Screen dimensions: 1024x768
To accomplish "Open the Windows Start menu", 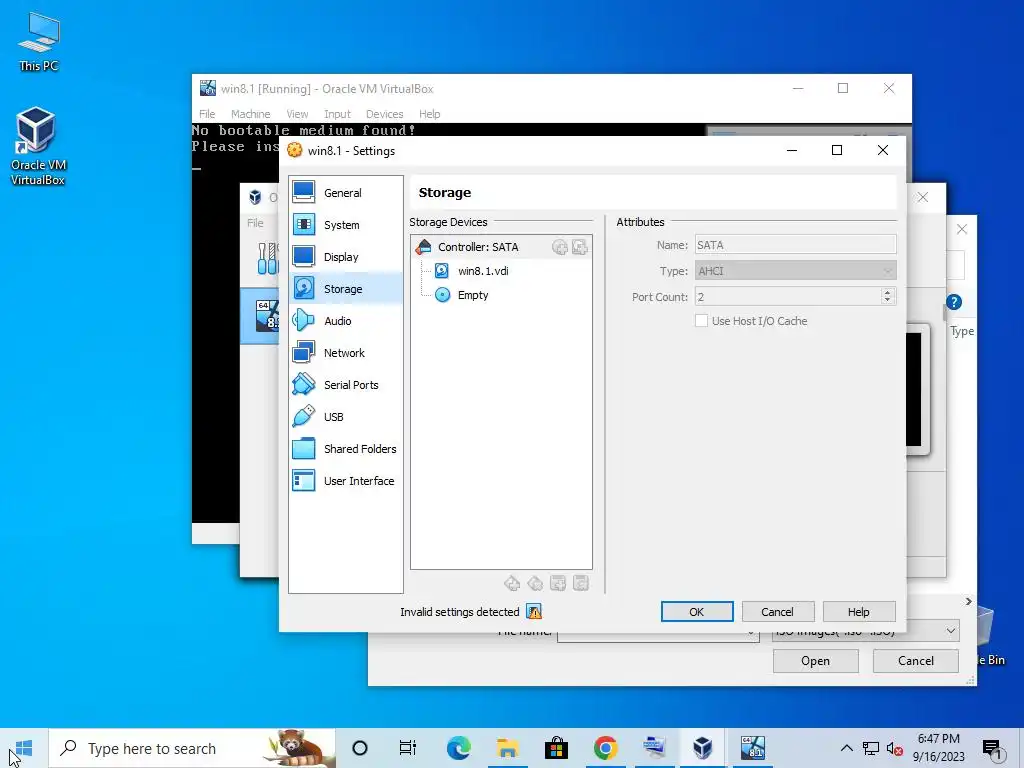I will (x=24, y=748).
